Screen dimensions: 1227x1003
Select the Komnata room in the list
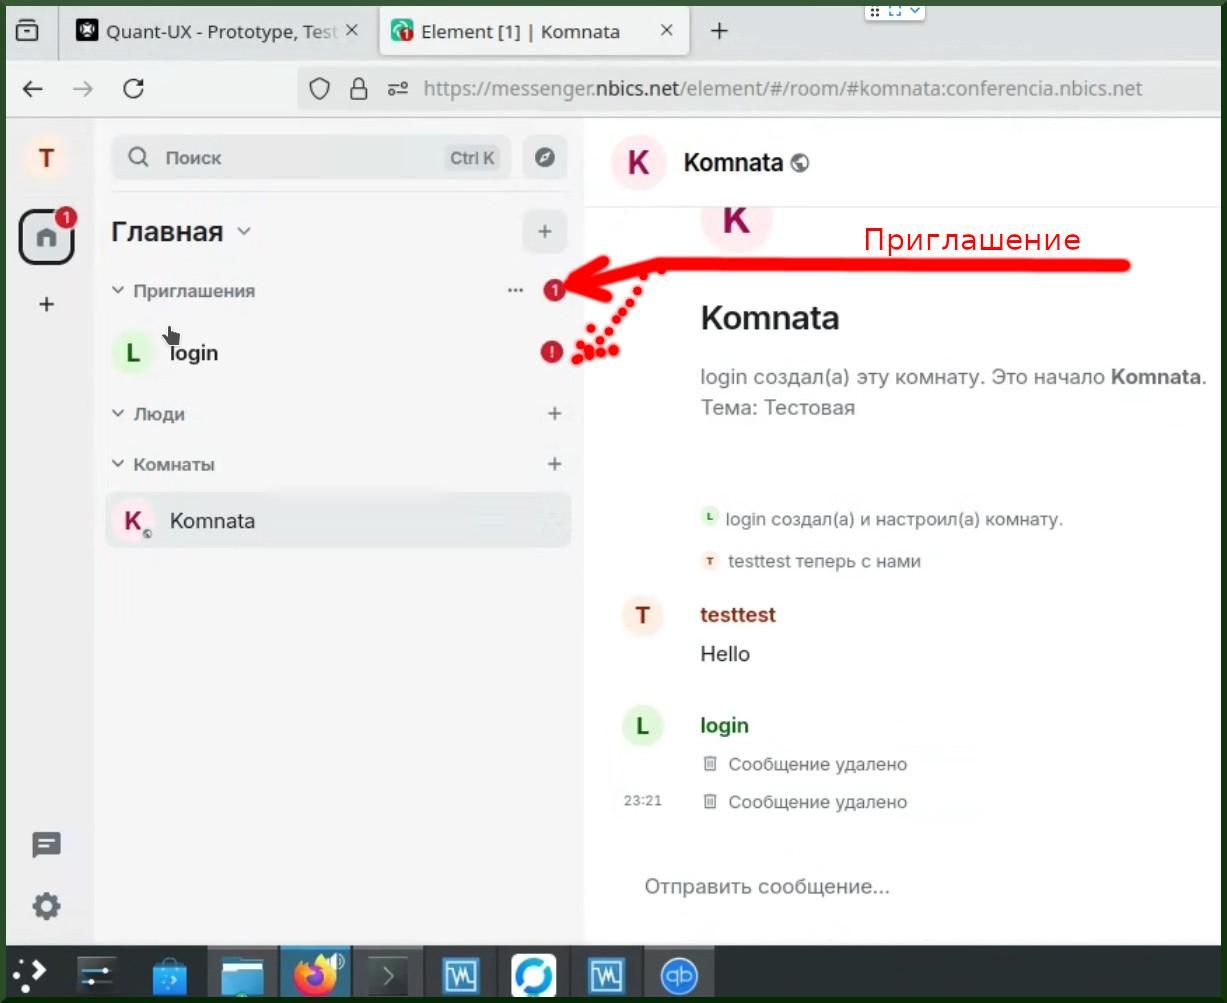coord(212,521)
